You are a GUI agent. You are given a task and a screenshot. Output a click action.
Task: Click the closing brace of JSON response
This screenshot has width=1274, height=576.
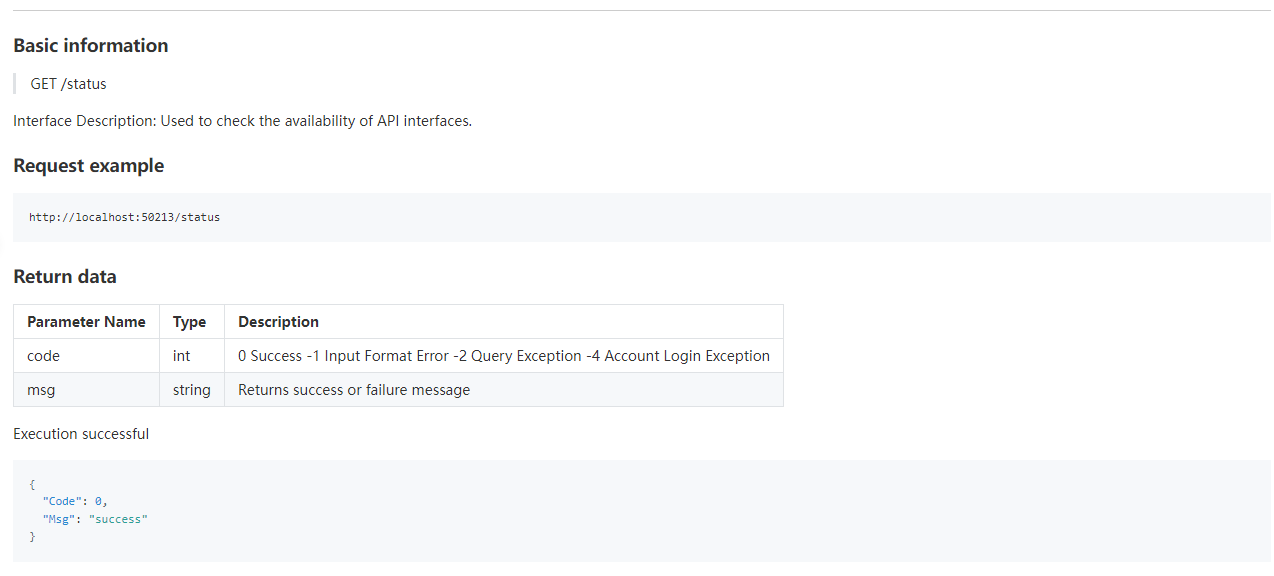coord(32,538)
